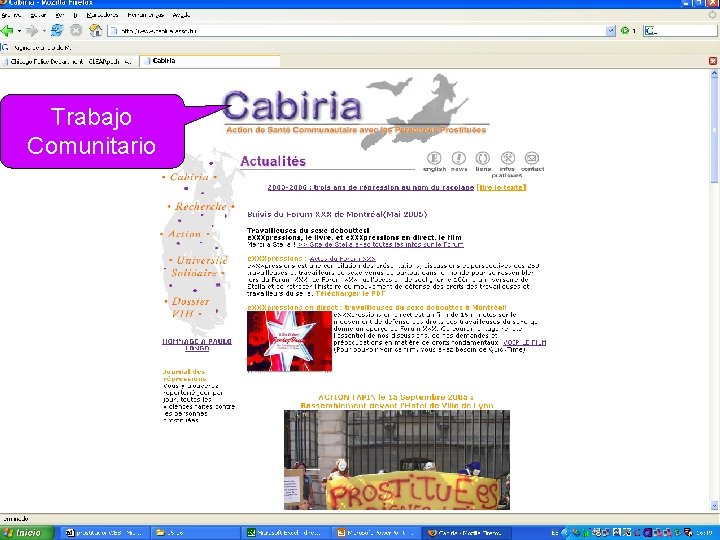Click the VOIR LE FILM link

pyautogui.click(x=524, y=343)
